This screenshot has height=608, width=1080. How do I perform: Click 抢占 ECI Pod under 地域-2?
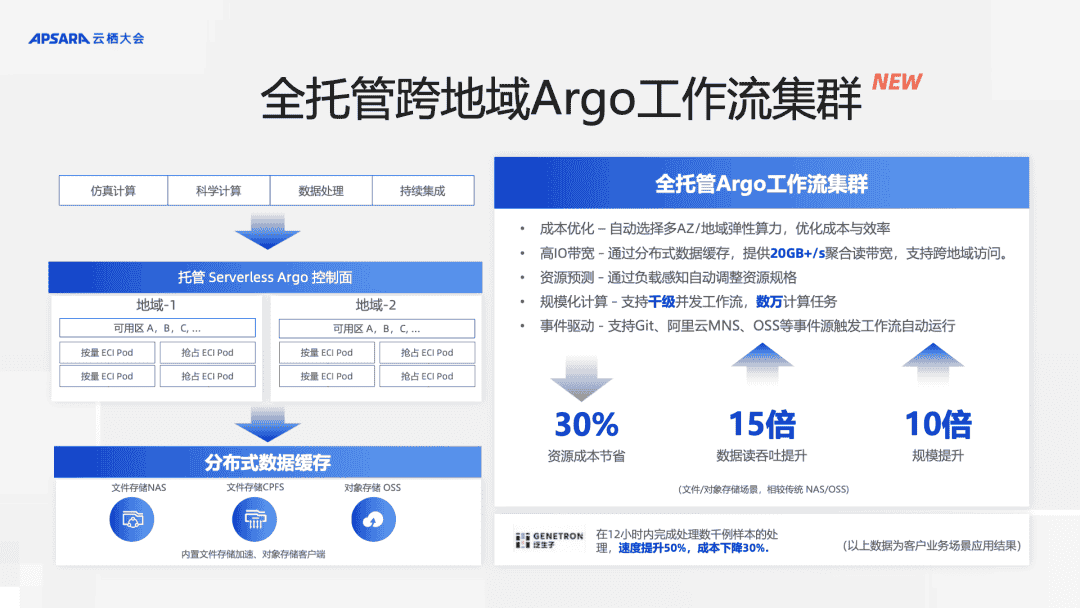pyautogui.click(x=427, y=352)
